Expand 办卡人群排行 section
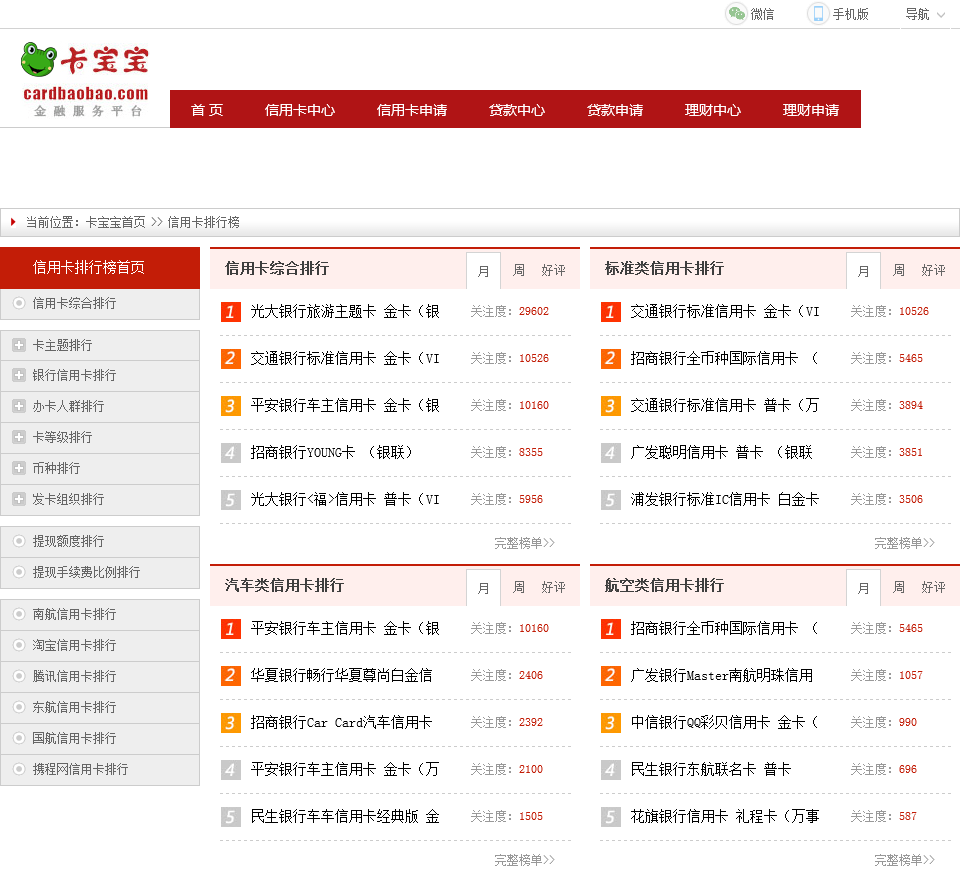960x873 pixels. [19, 406]
